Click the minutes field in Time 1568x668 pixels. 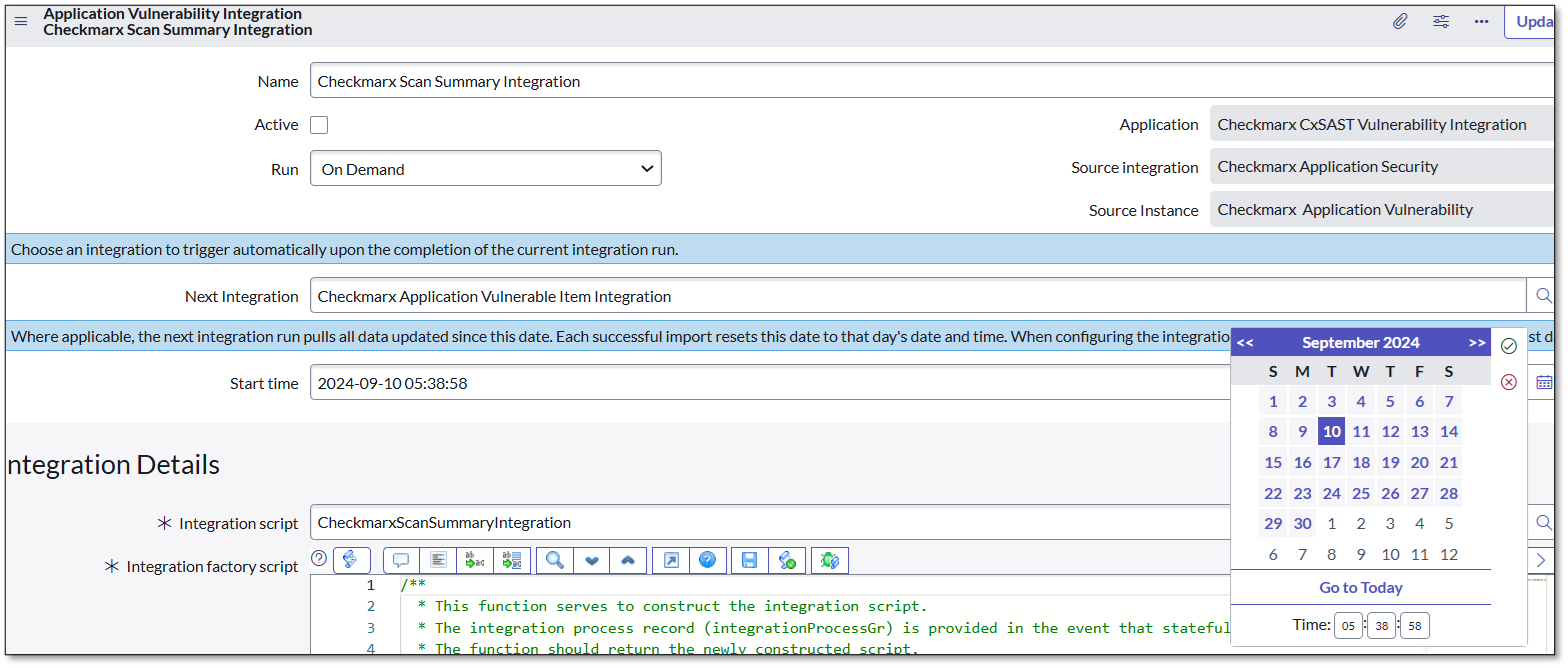[x=1381, y=626]
